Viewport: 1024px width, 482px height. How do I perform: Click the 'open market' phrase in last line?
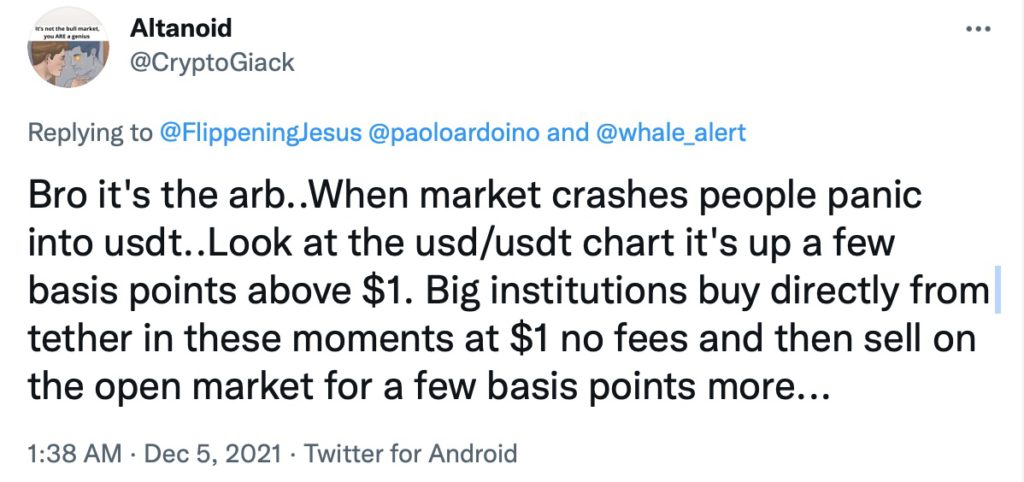pyautogui.click(x=200, y=391)
